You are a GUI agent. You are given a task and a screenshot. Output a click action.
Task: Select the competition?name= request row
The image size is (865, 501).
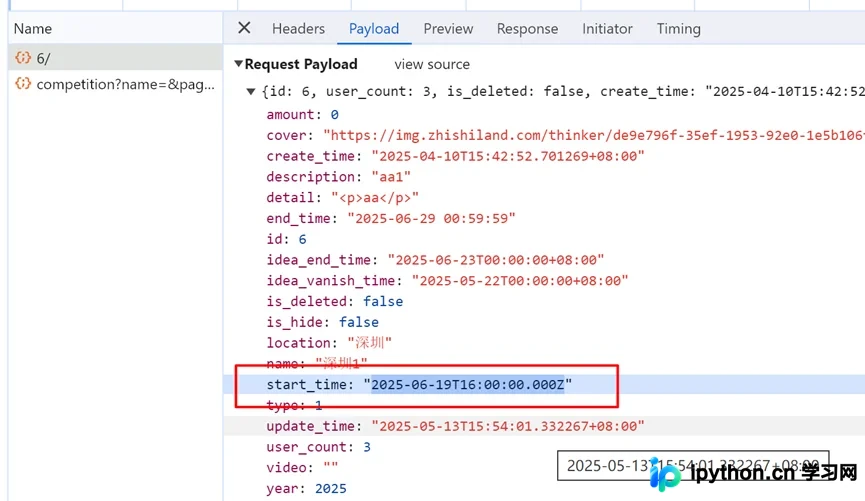[x=115, y=84]
